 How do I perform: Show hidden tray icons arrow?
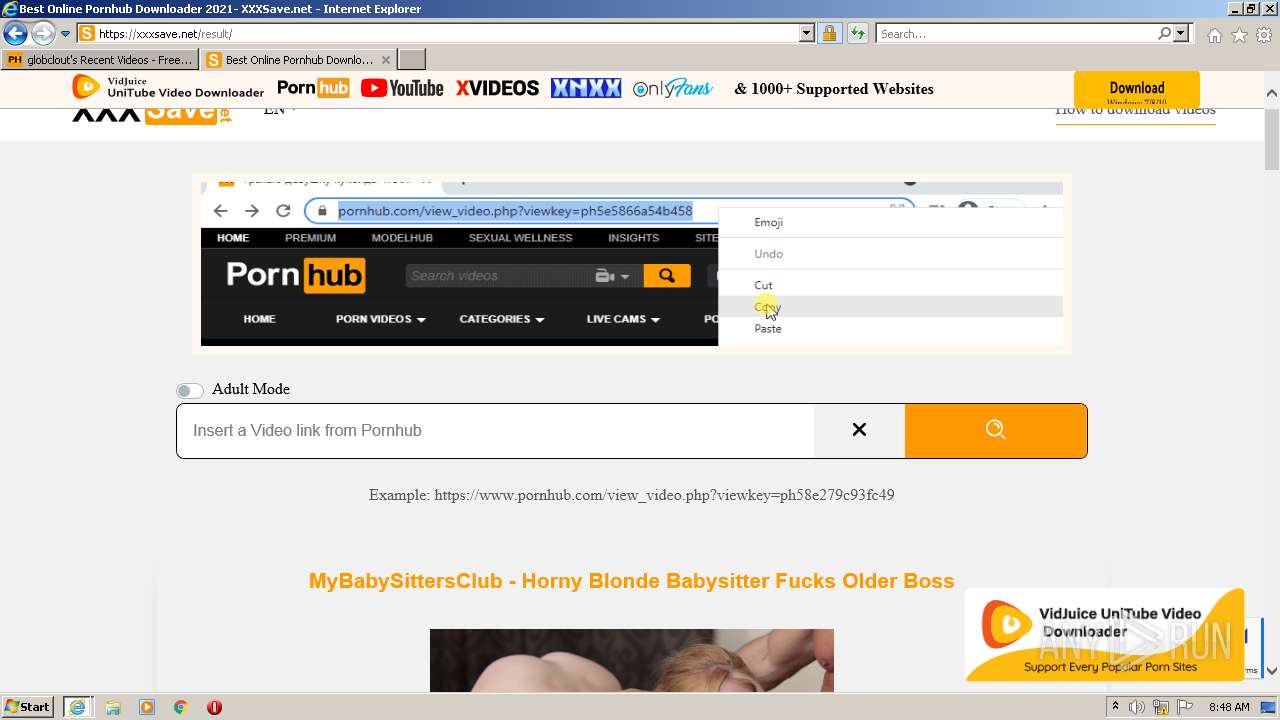point(1115,707)
